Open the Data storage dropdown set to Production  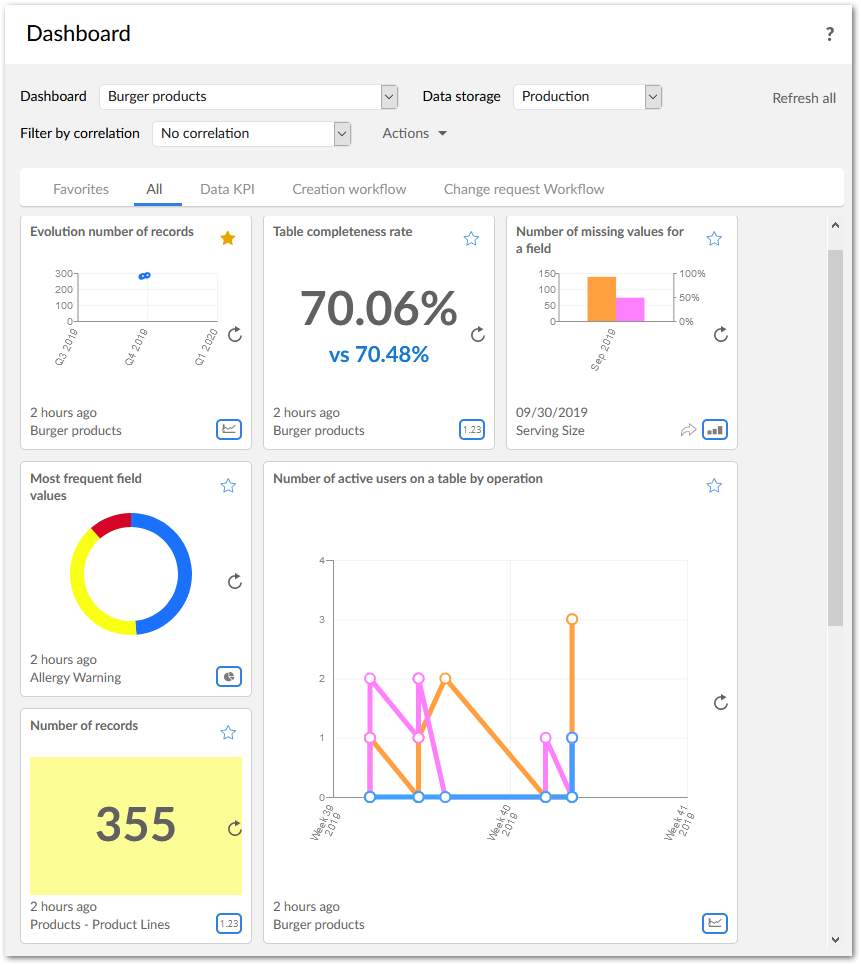click(x=651, y=97)
